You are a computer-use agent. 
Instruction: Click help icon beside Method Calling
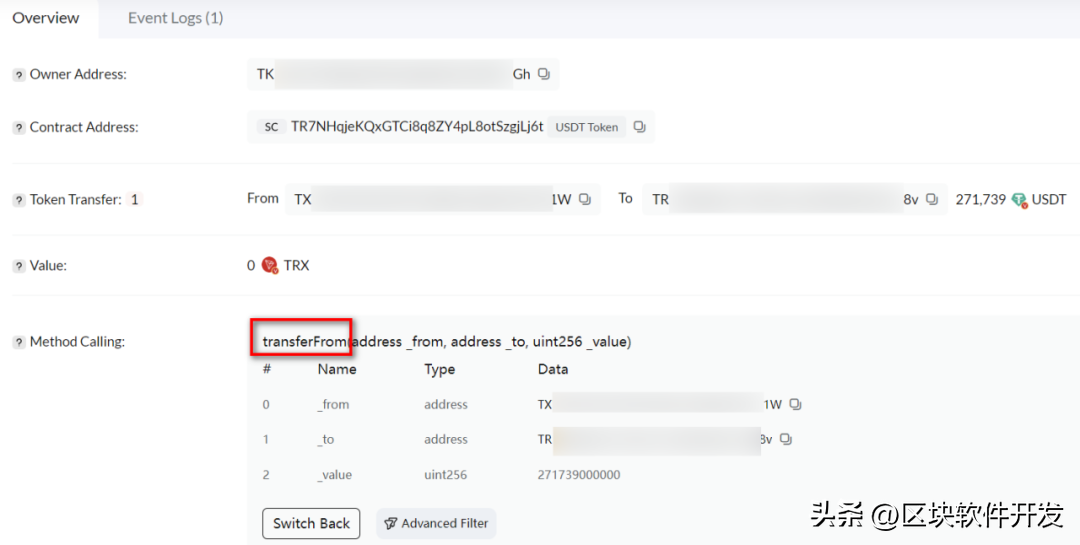[18, 342]
